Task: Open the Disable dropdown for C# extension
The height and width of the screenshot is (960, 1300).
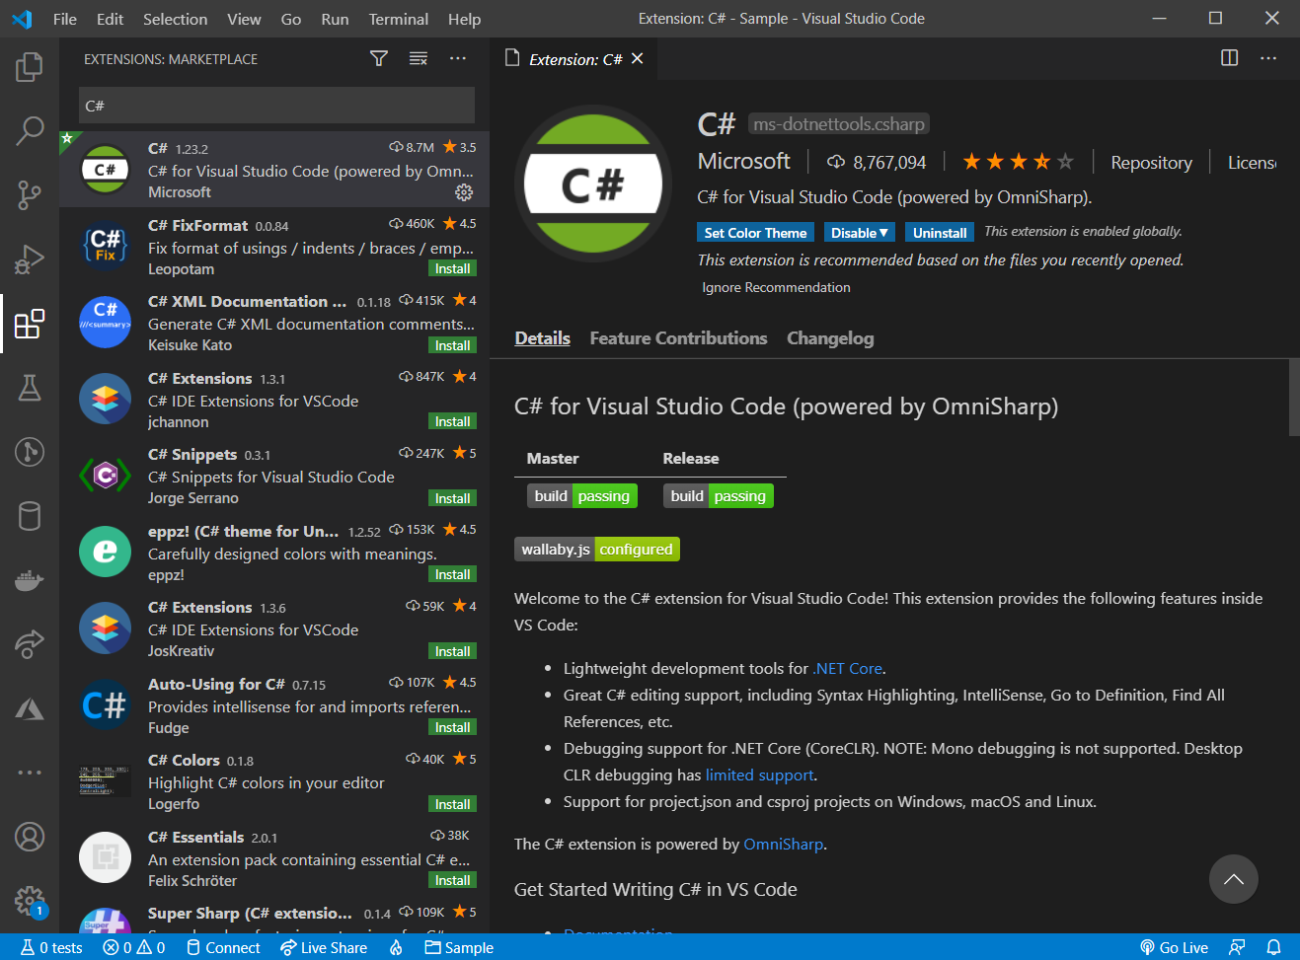Action: 859,232
